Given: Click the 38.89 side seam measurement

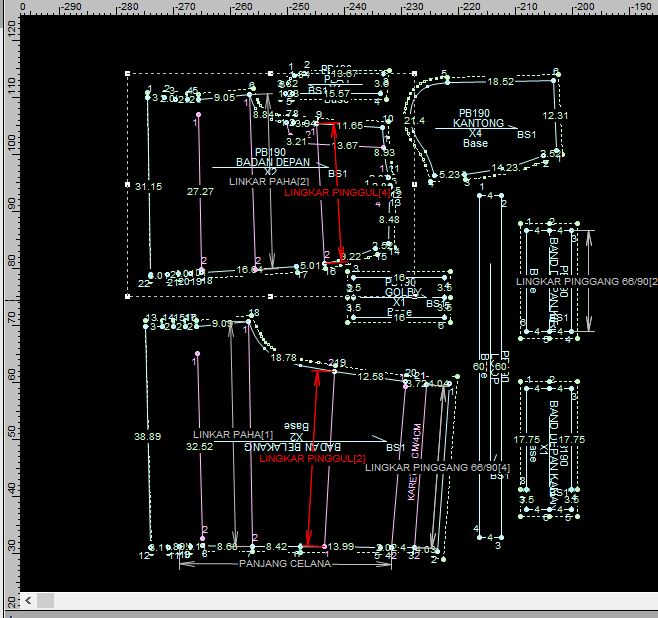Looking at the screenshot, I should click(x=147, y=437).
